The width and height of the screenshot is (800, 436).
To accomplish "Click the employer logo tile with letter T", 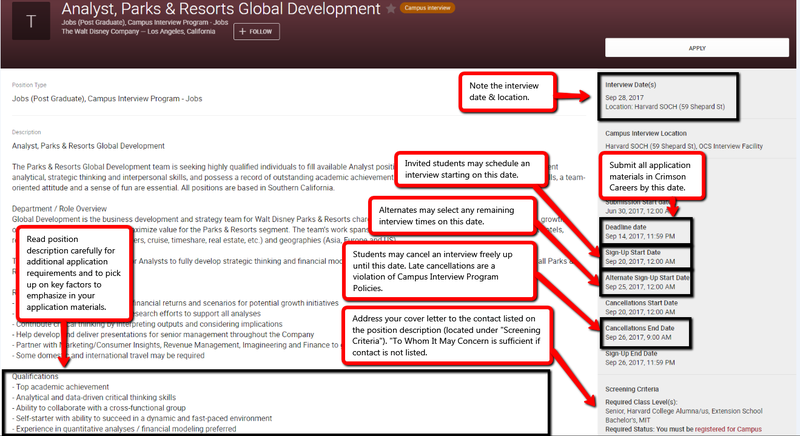I will pyautogui.click(x=31, y=21).
